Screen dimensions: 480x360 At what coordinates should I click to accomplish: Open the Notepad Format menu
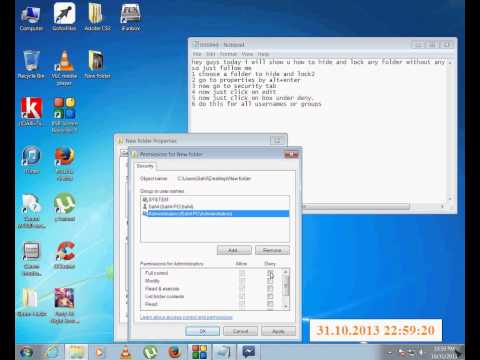click(228, 54)
